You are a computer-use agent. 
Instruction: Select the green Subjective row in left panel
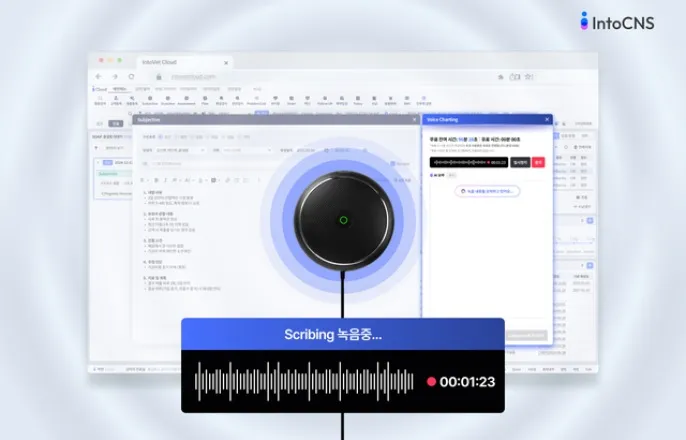click(x=114, y=174)
